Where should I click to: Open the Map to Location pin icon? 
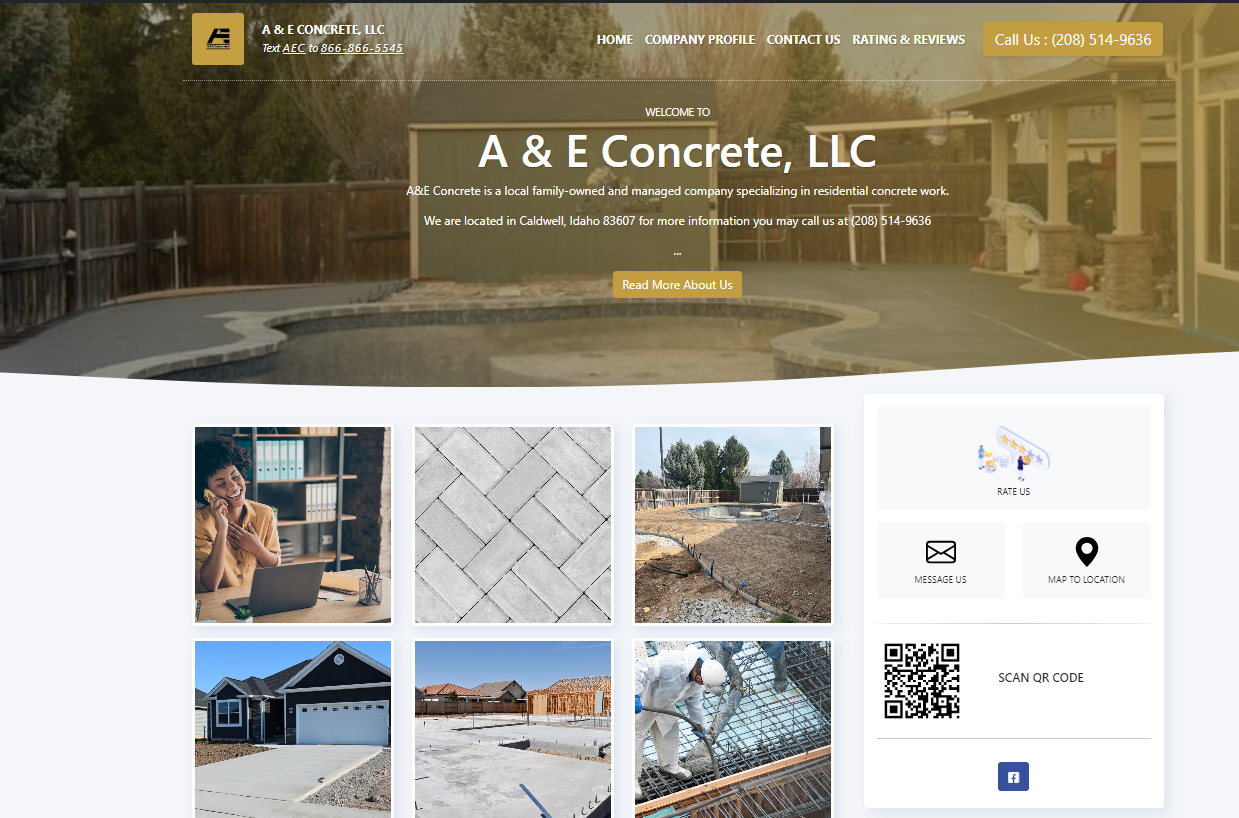tap(1086, 552)
